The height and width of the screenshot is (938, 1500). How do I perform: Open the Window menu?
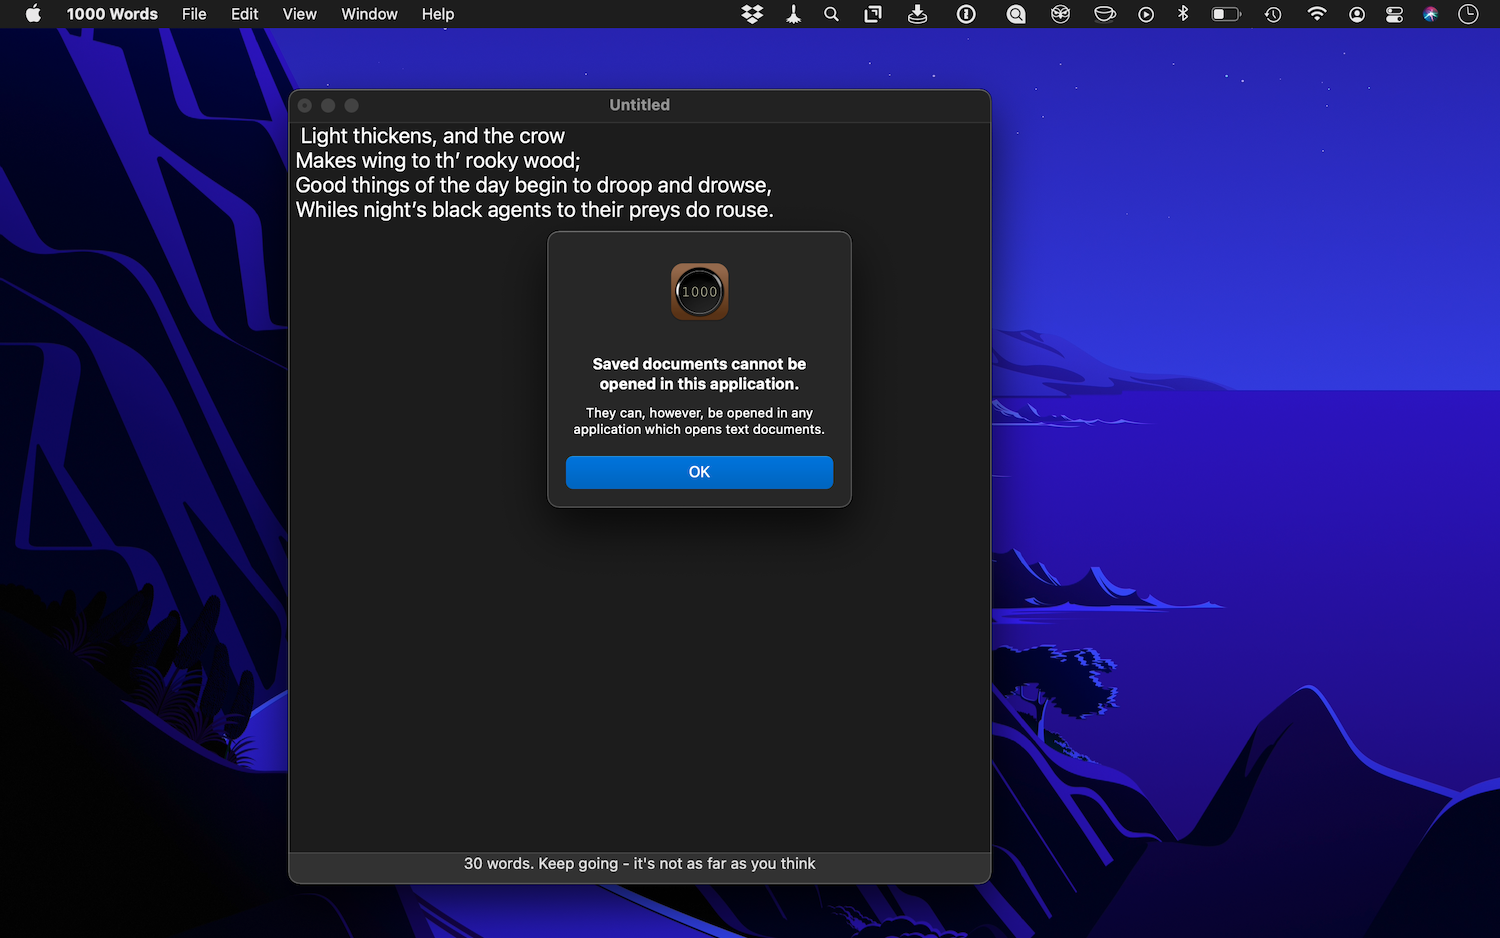click(369, 14)
